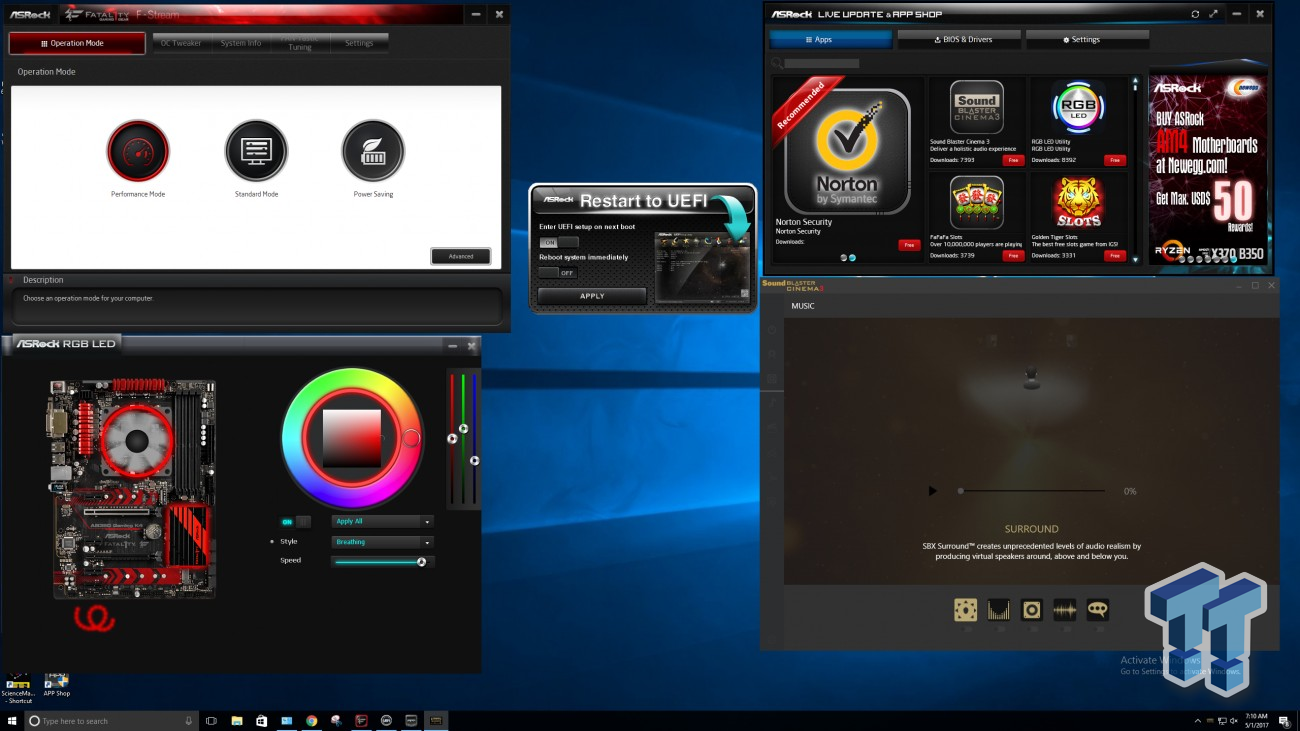Click the Sound Blaster playback progress slider
The width and height of the screenshot is (1300, 731).
(x=1032, y=491)
